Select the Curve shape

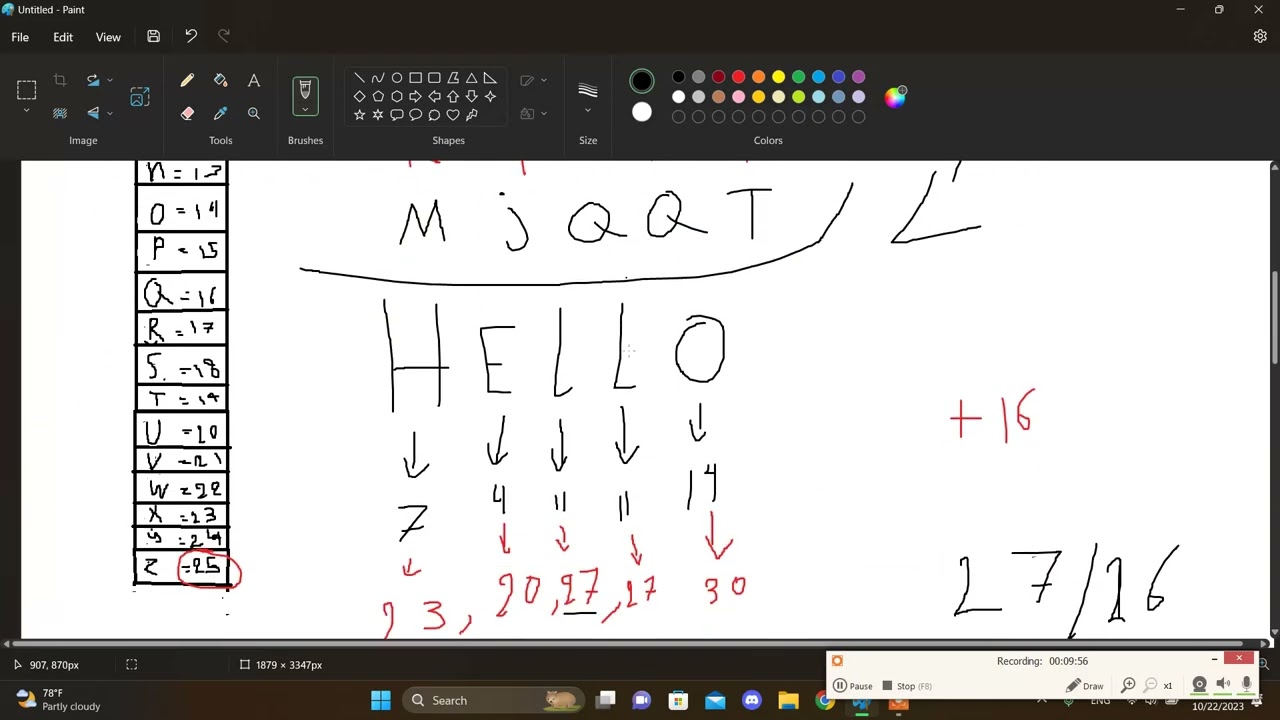378,78
